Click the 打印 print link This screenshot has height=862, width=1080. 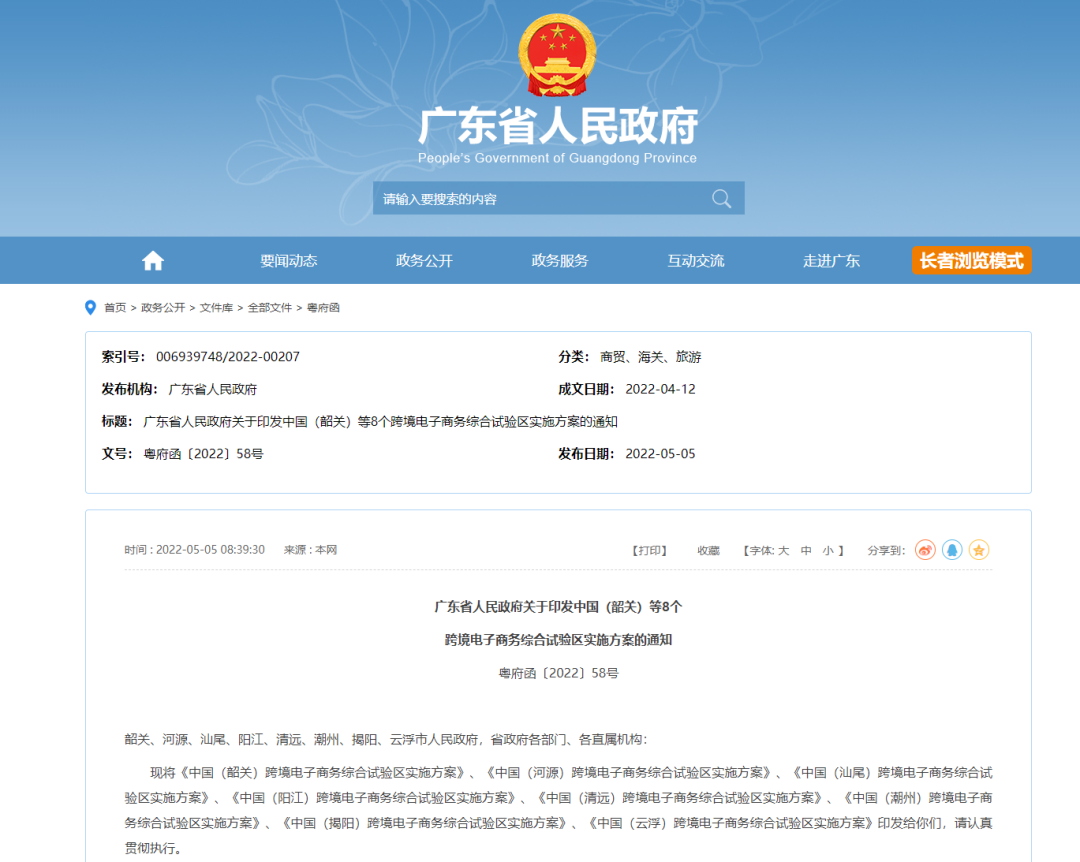pyautogui.click(x=649, y=550)
